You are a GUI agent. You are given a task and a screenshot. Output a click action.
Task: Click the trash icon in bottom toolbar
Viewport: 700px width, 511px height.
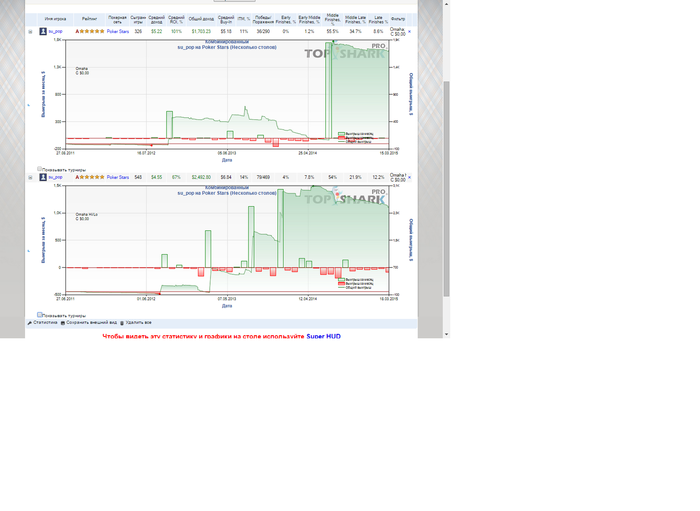(x=122, y=323)
